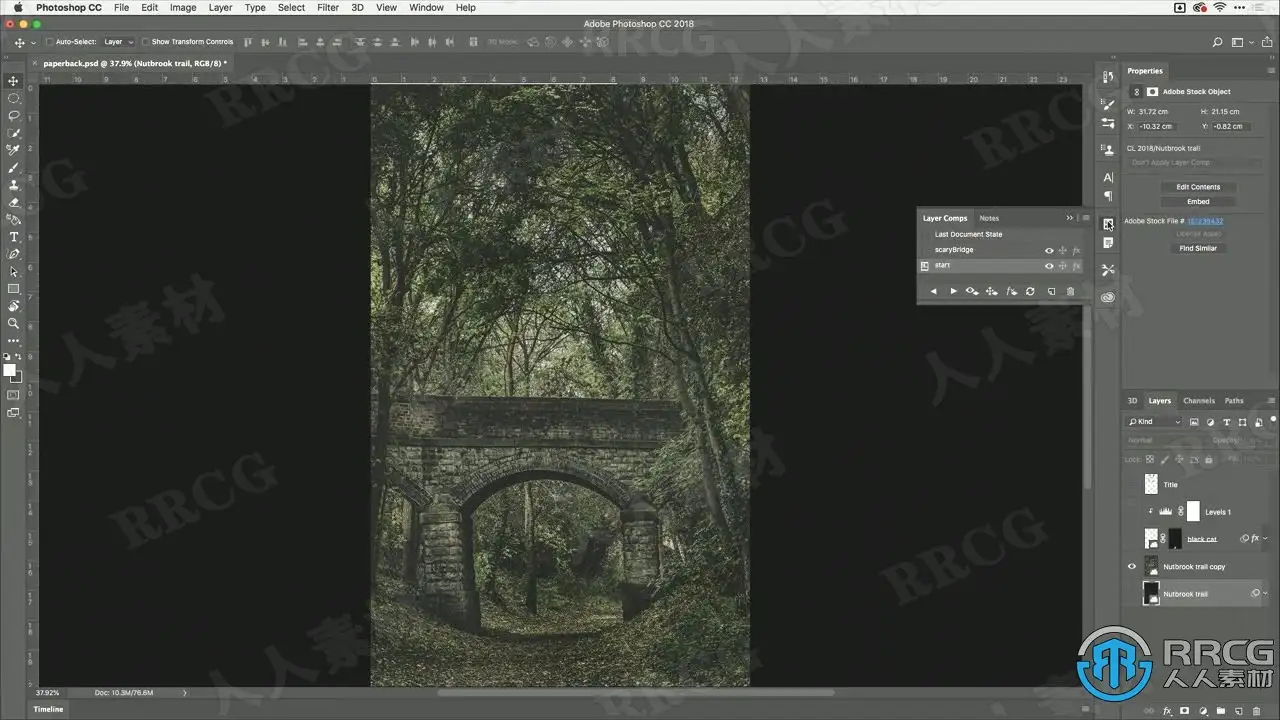Open the Window menu
The height and width of the screenshot is (720, 1280).
426,7
